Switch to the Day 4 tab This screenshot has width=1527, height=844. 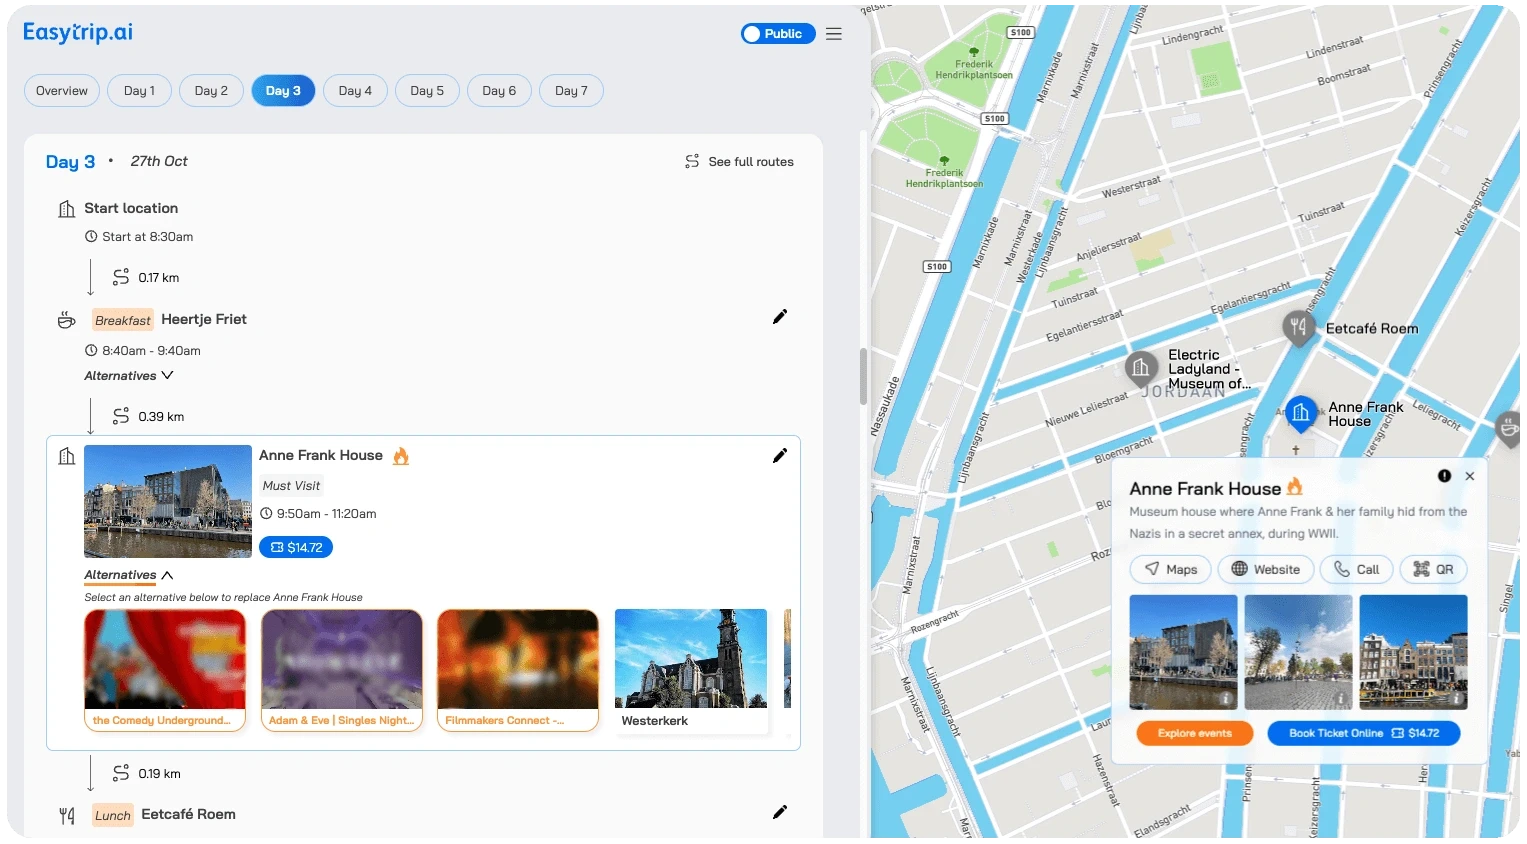pyautogui.click(x=355, y=91)
